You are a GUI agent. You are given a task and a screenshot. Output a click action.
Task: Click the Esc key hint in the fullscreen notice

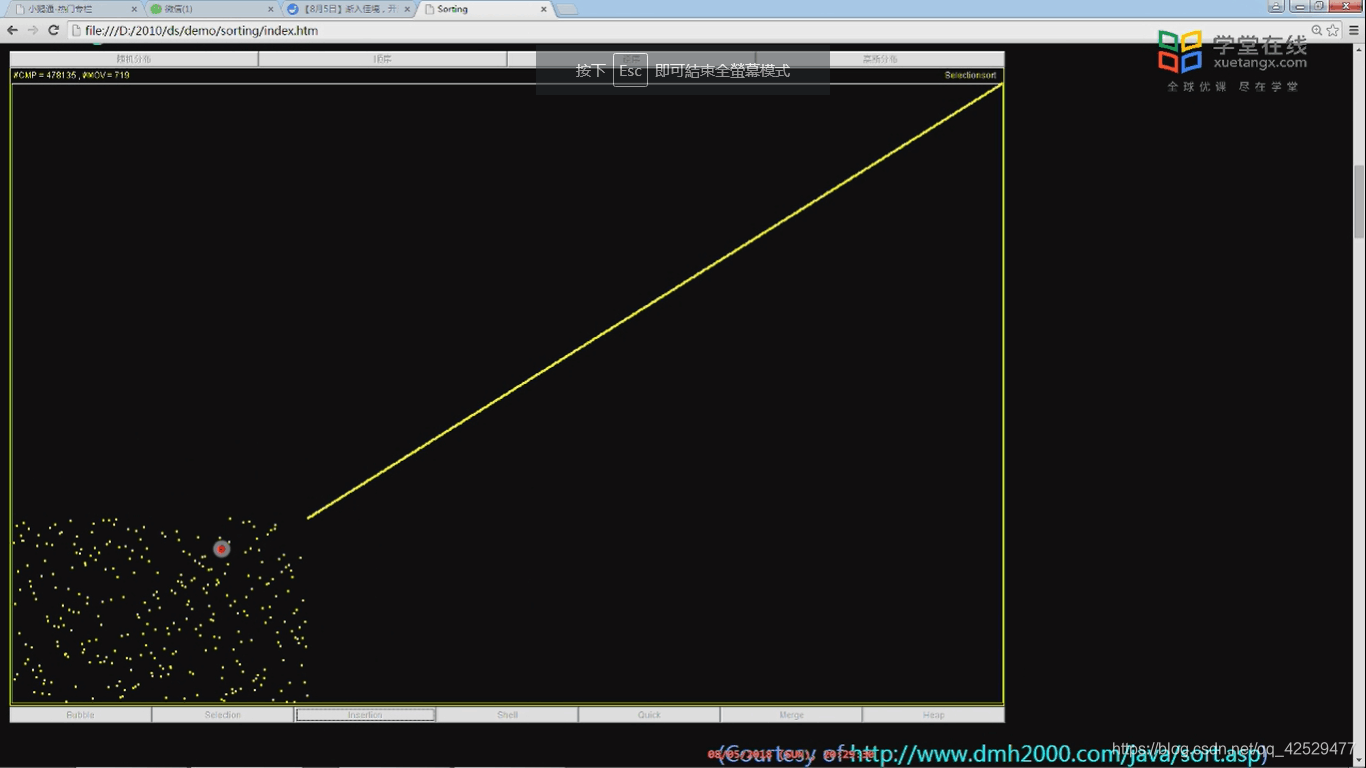pos(630,71)
